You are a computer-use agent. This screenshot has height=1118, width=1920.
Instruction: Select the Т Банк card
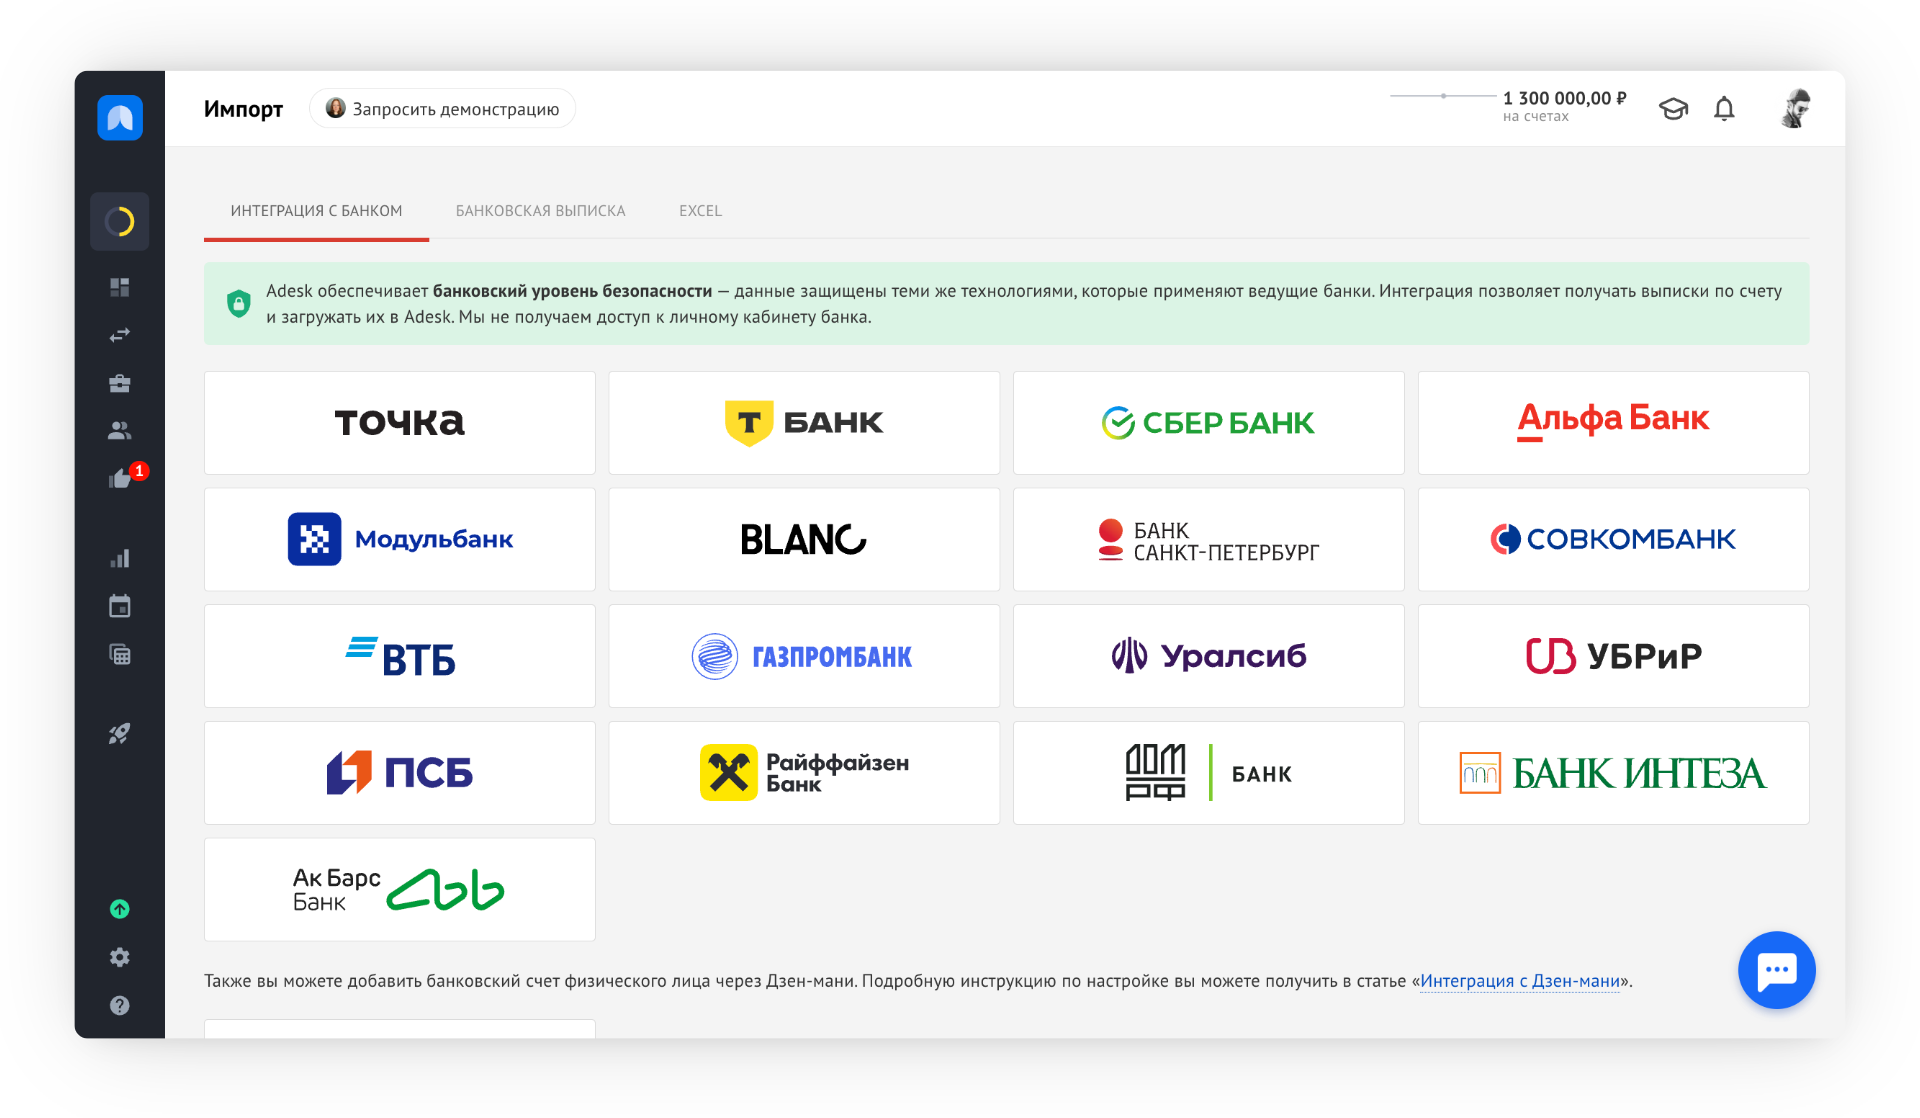point(804,423)
